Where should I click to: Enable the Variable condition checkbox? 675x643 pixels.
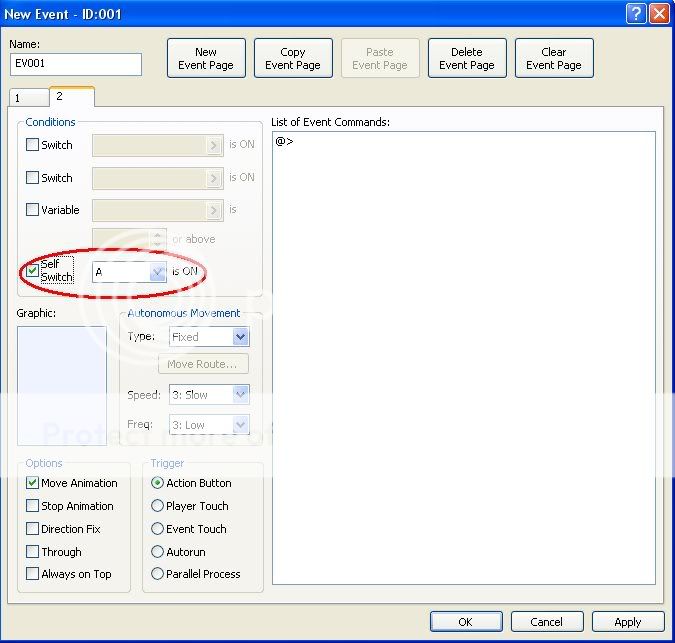[33, 210]
